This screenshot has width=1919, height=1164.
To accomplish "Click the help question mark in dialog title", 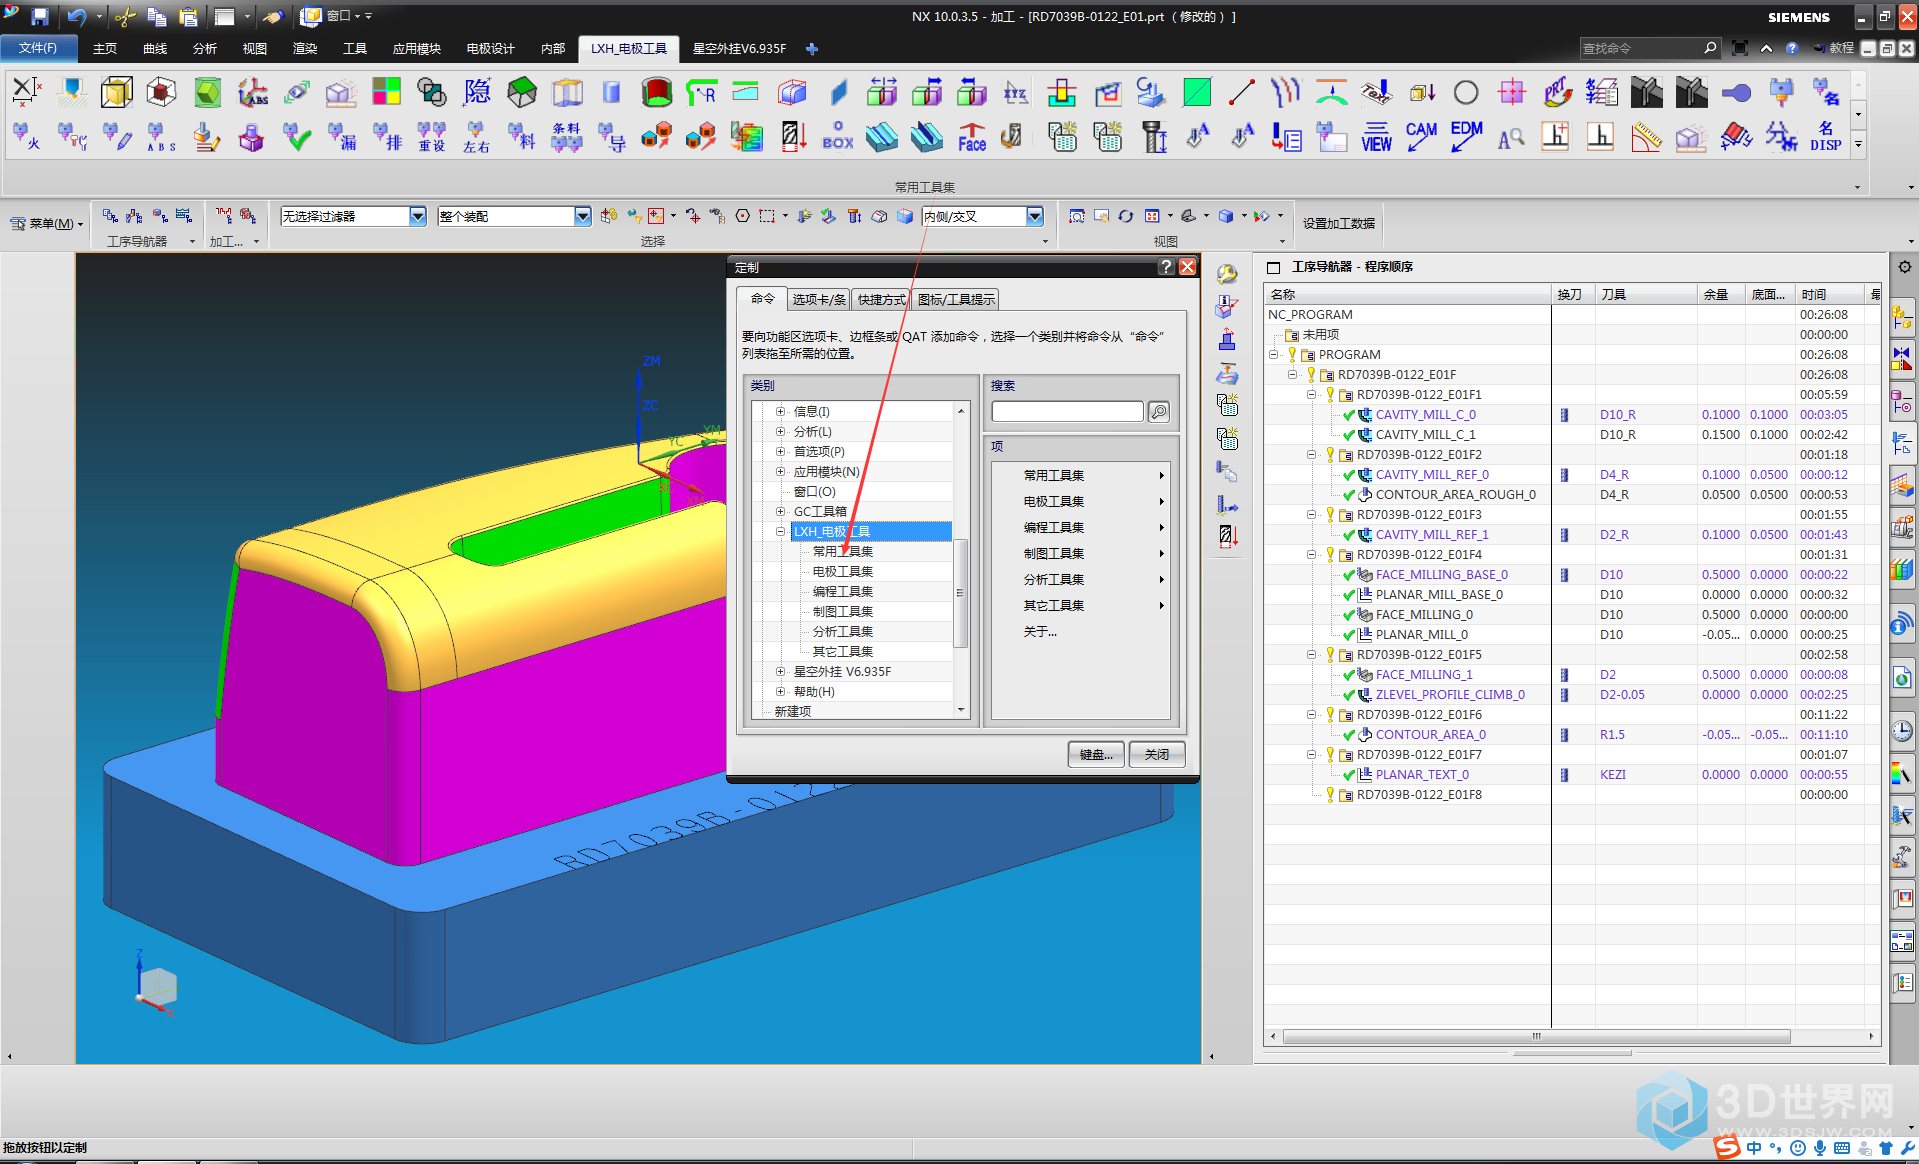I will pyautogui.click(x=1166, y=267).
